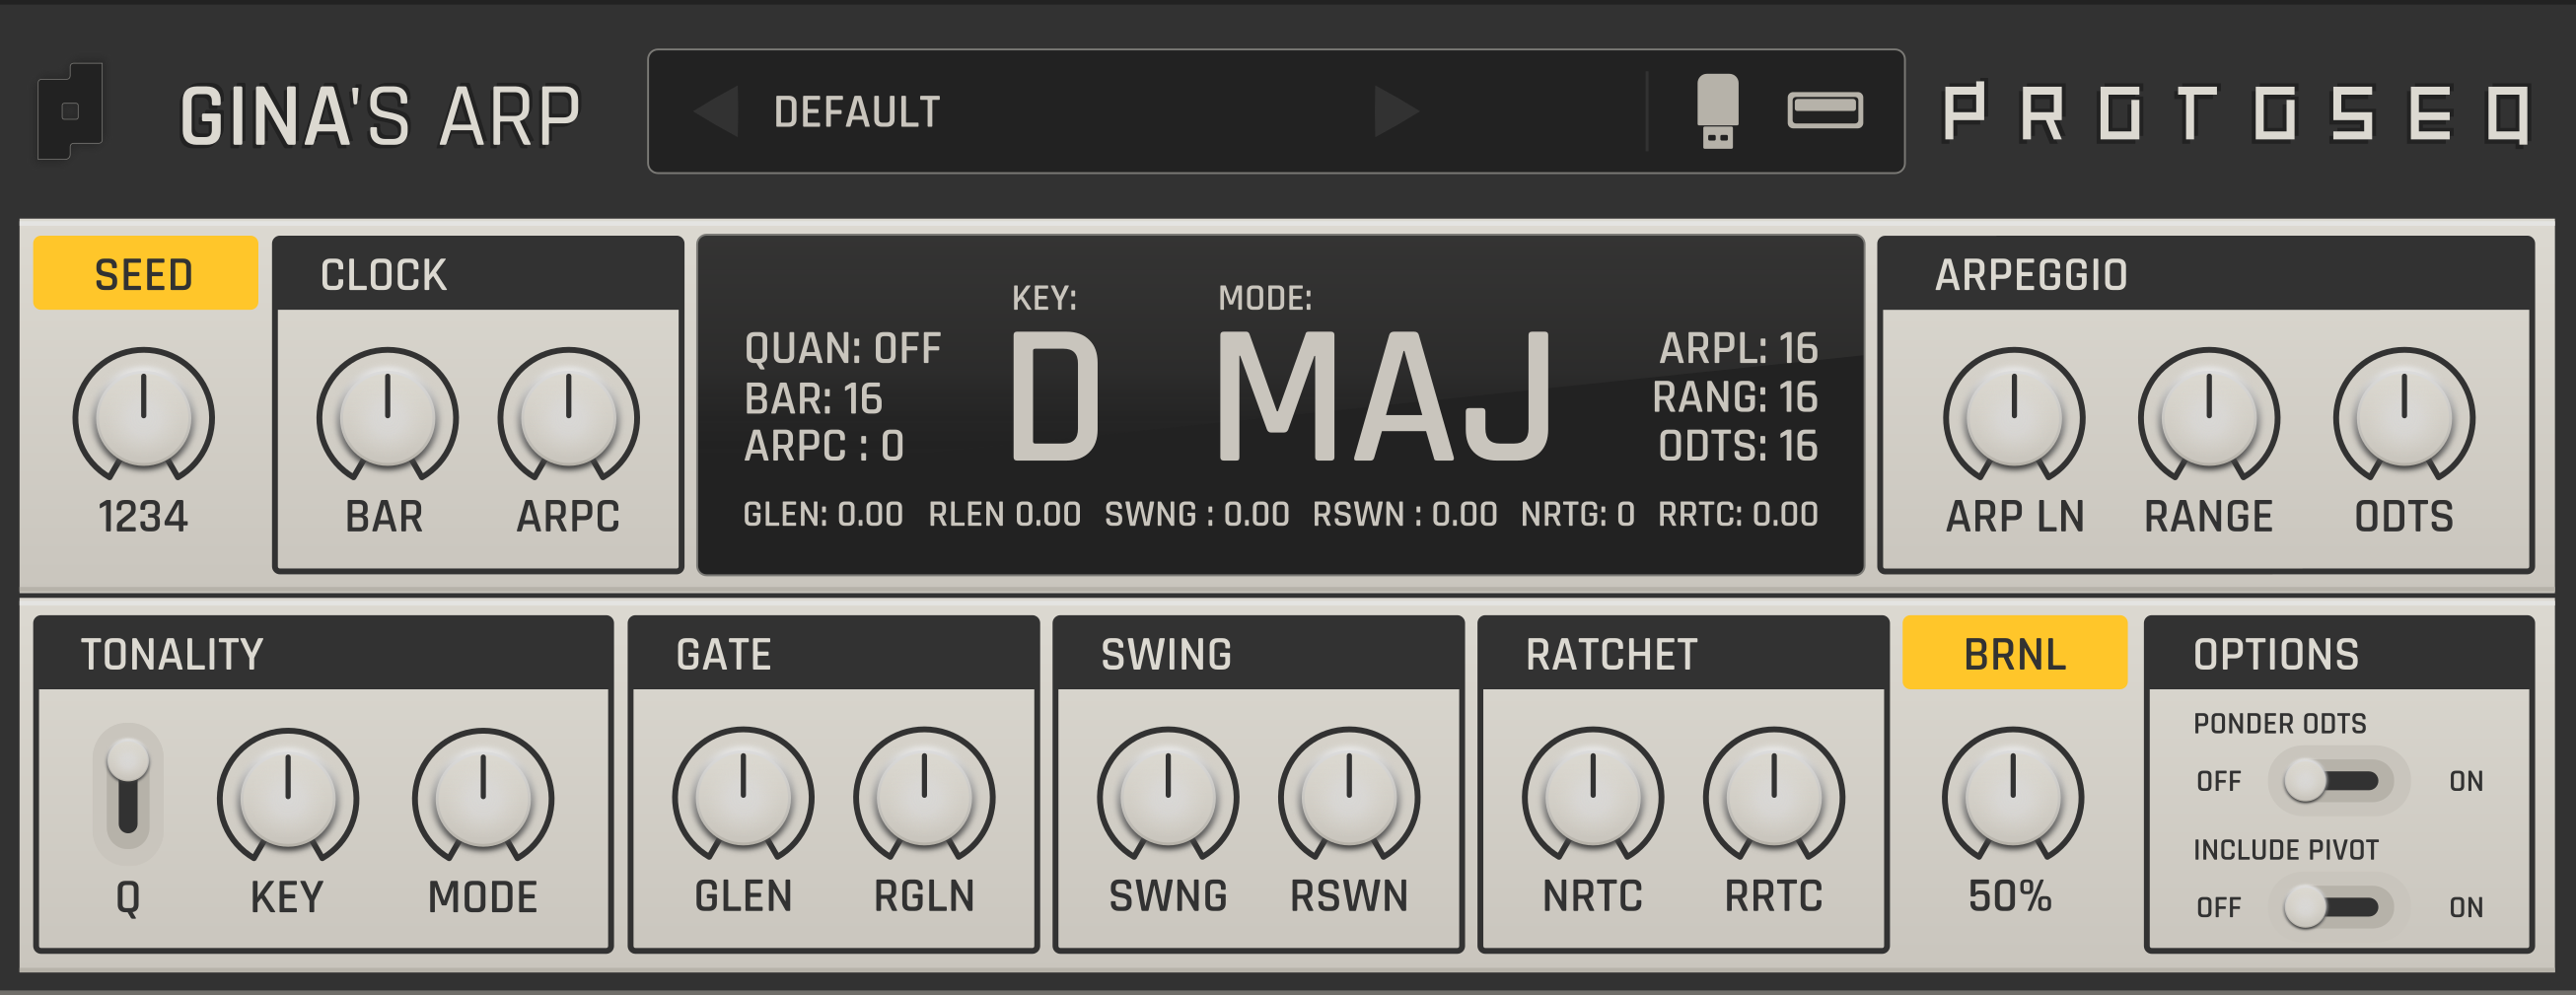Click the SWNG knob in SWING

pos(1168,796)
